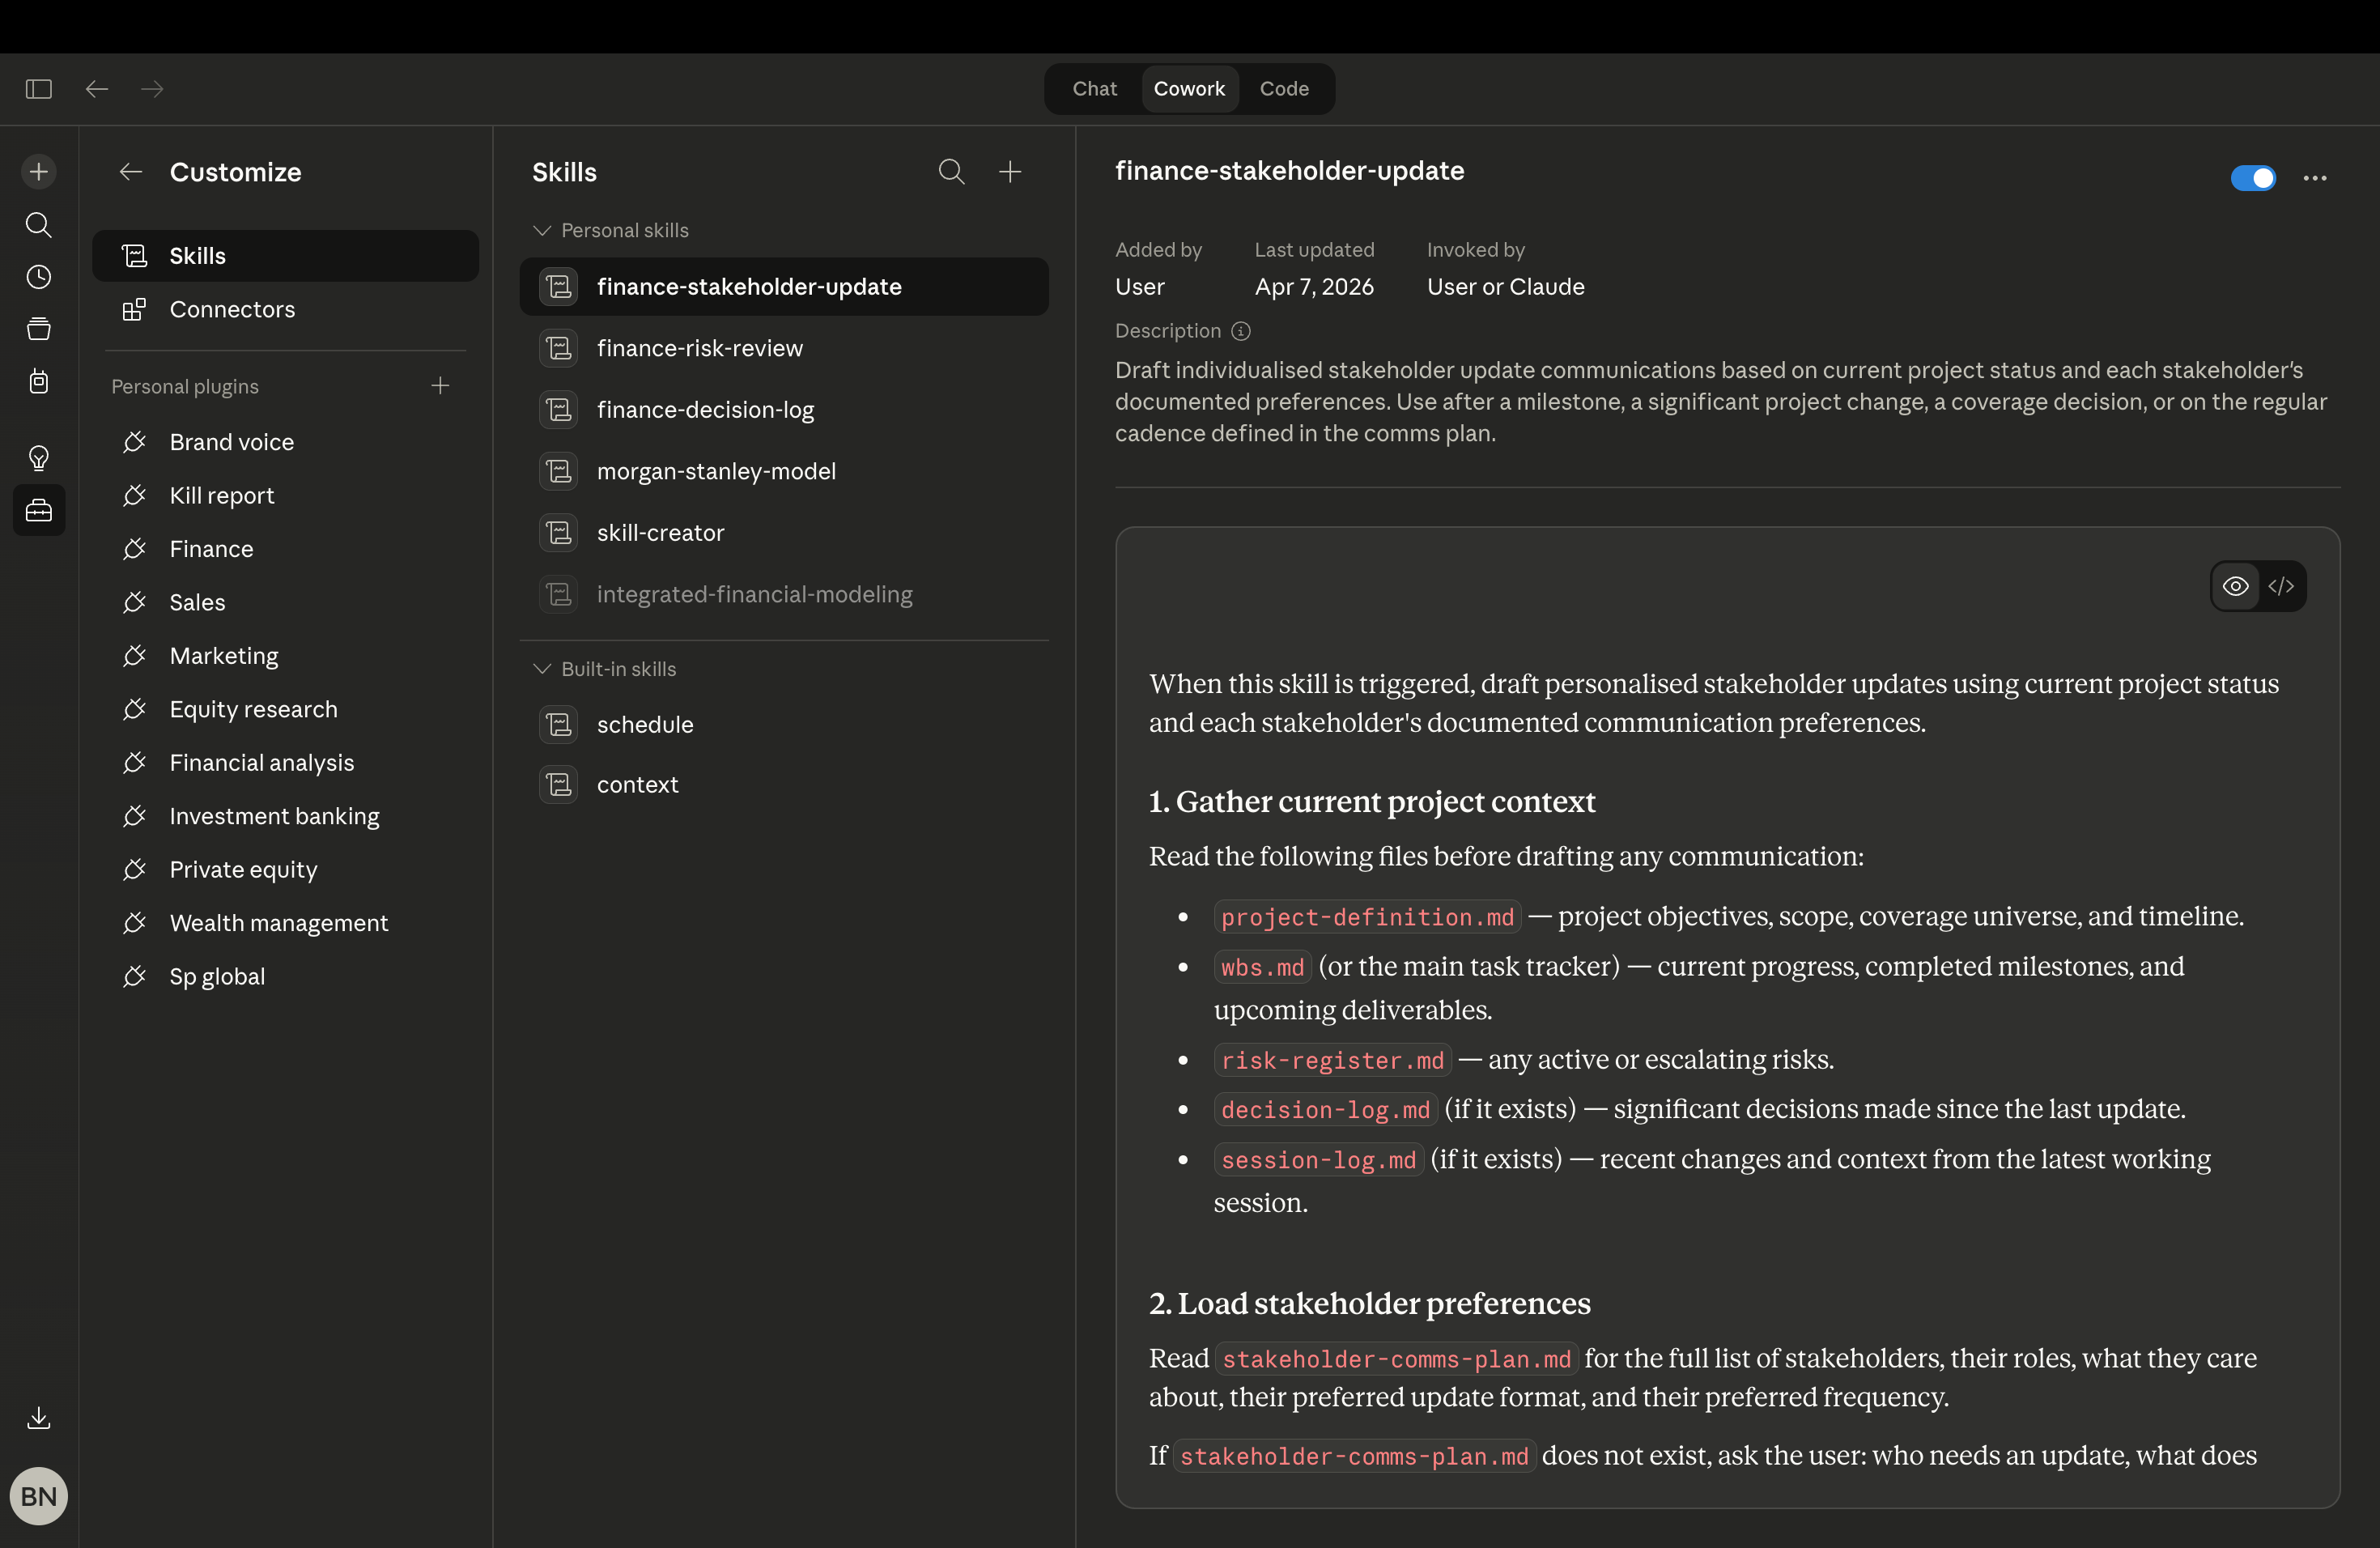Switch to rendered preview eye view
This screenshot has height=1548, width=2380.
[x=2235, y=586]
